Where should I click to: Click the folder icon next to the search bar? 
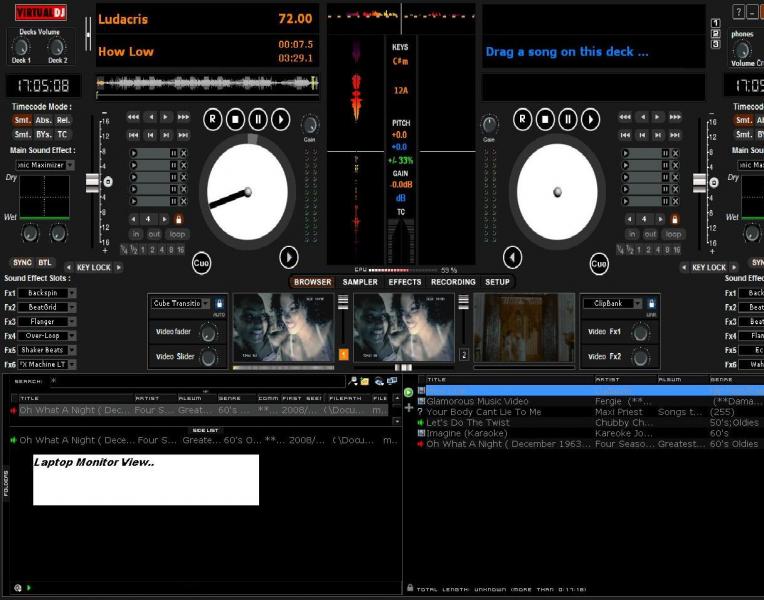(364, 382)
